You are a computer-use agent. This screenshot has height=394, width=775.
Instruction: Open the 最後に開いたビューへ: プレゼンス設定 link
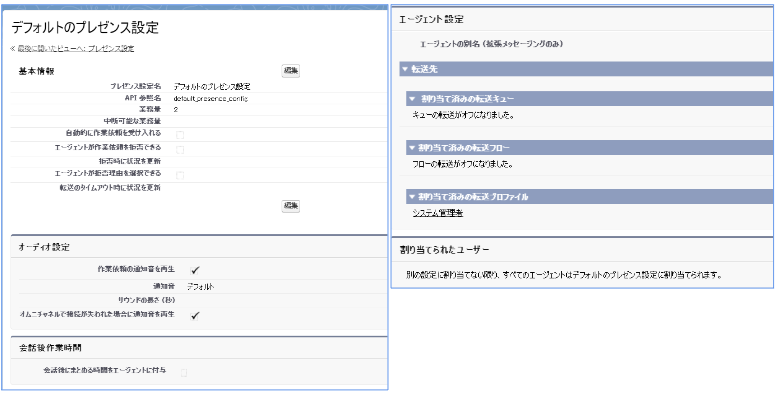coord(72,48)
